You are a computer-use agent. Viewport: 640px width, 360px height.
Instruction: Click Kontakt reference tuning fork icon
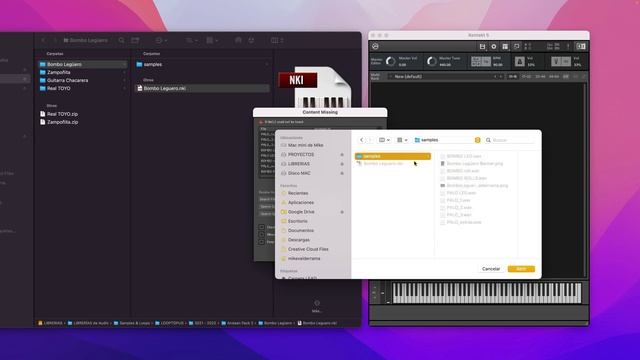[556, 62]
